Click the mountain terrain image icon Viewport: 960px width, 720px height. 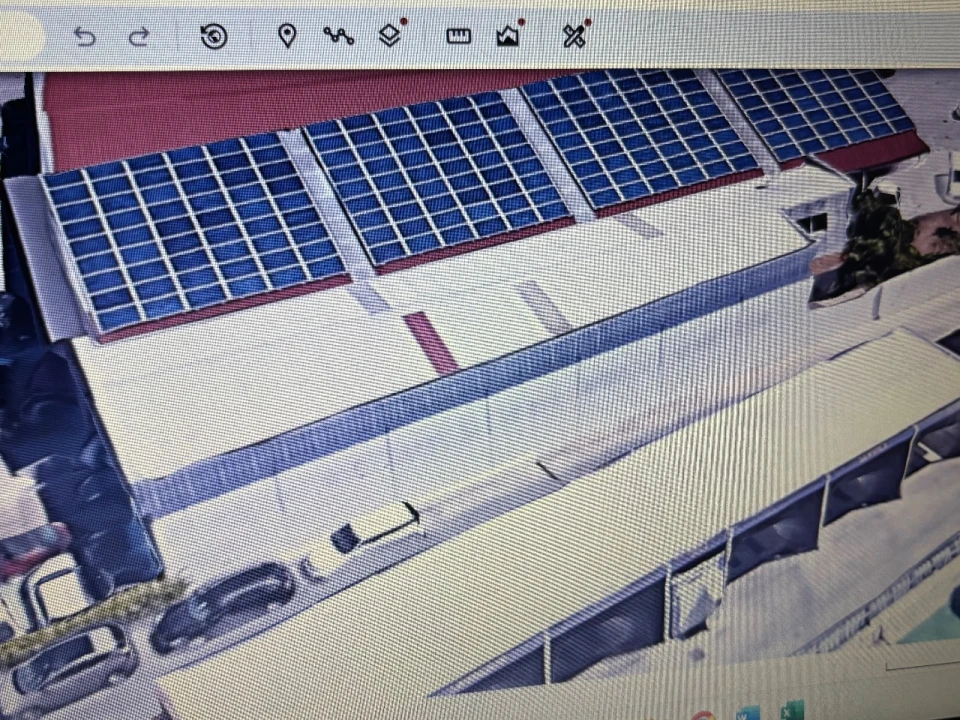(x=508, y=36)
